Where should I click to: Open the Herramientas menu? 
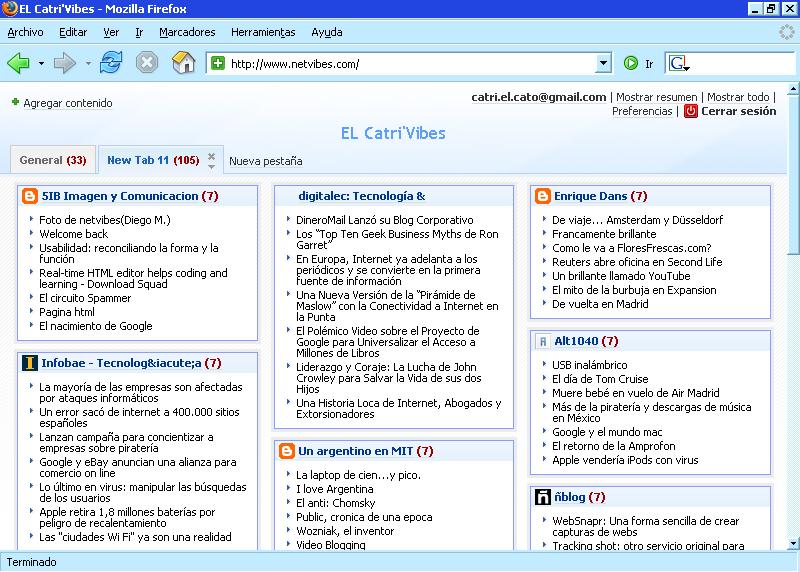[263, 32]
